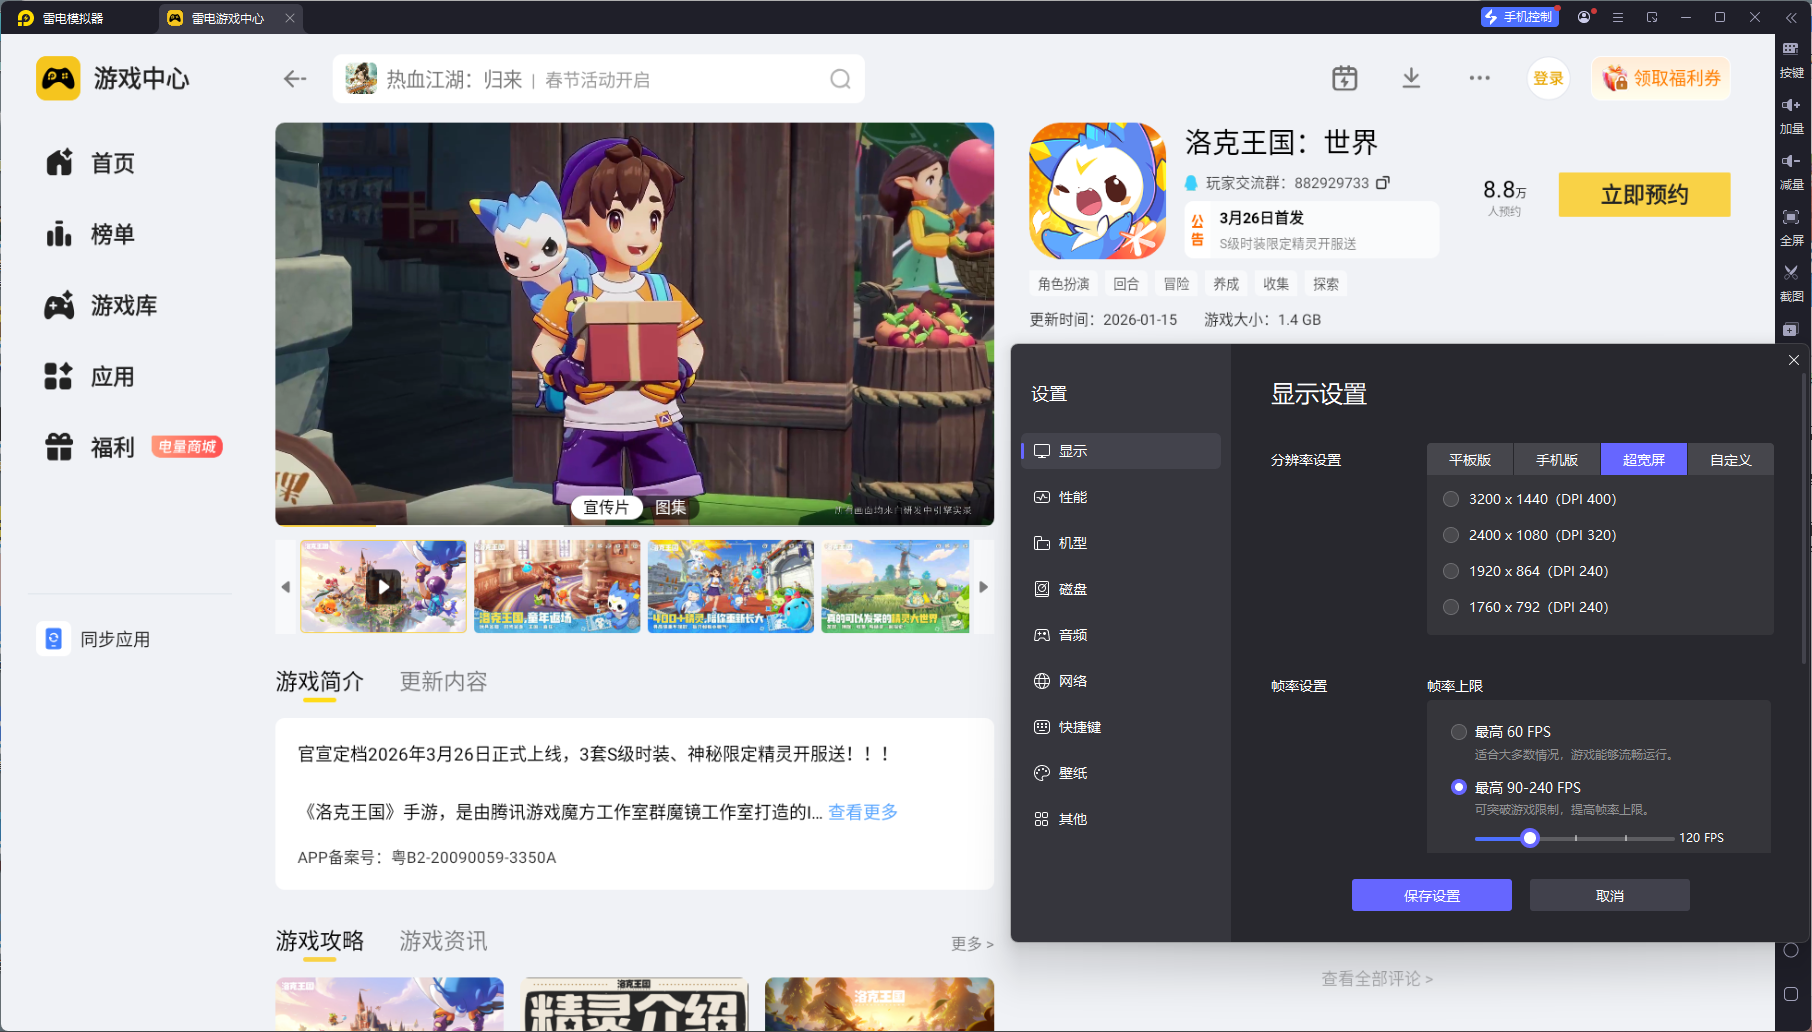The height and width of the screenshot is (1032, 1812).
Task: Click 查看更多 link in game intro
Action: click(x=863, y=812)
